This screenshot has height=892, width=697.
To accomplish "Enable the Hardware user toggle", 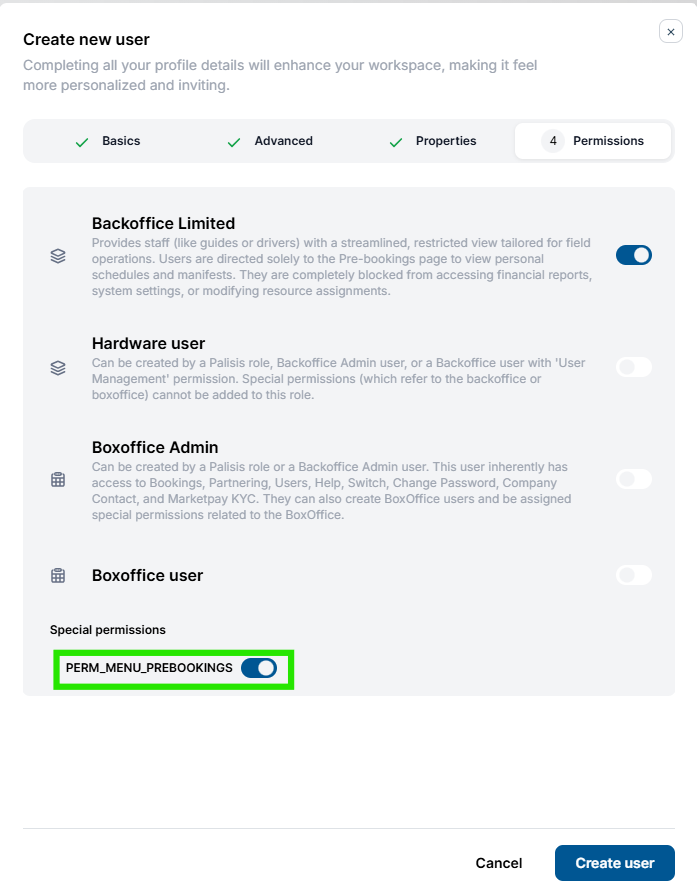I will [634, 367].
